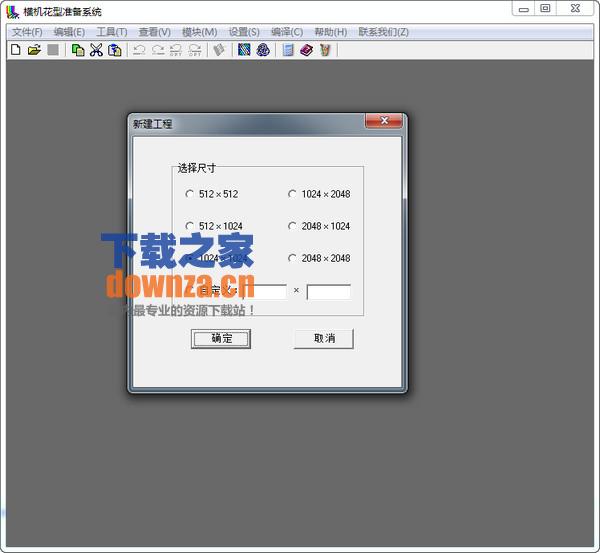Select the Cut scissors icon

(x=96, y=50)
